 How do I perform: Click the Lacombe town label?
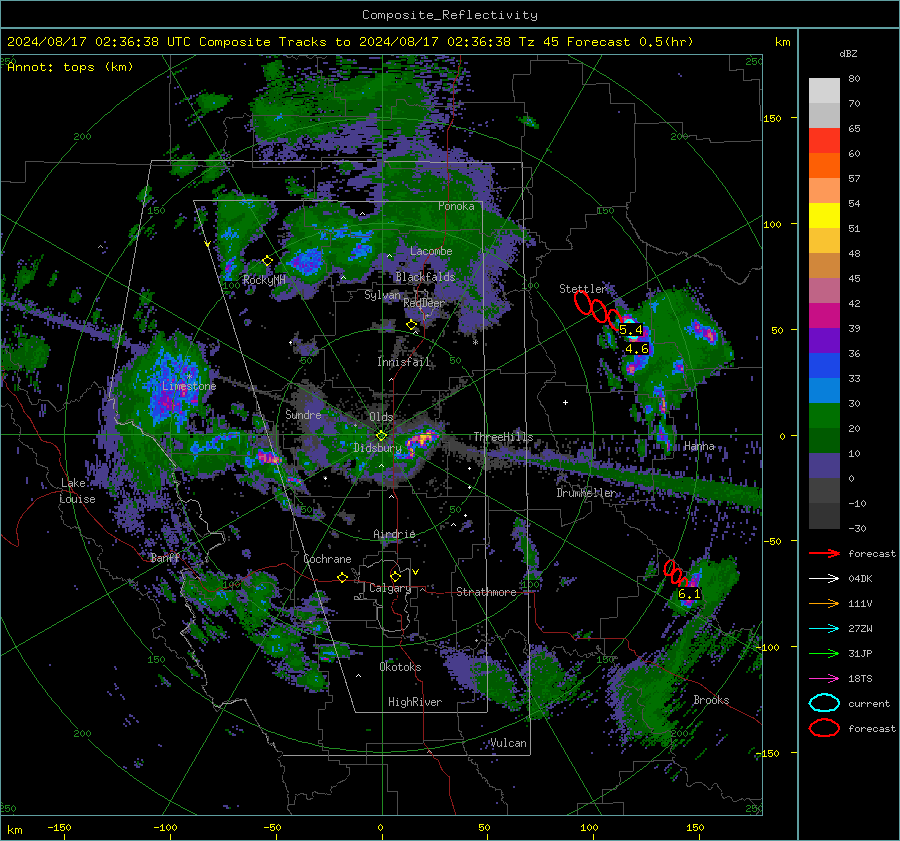431,251
